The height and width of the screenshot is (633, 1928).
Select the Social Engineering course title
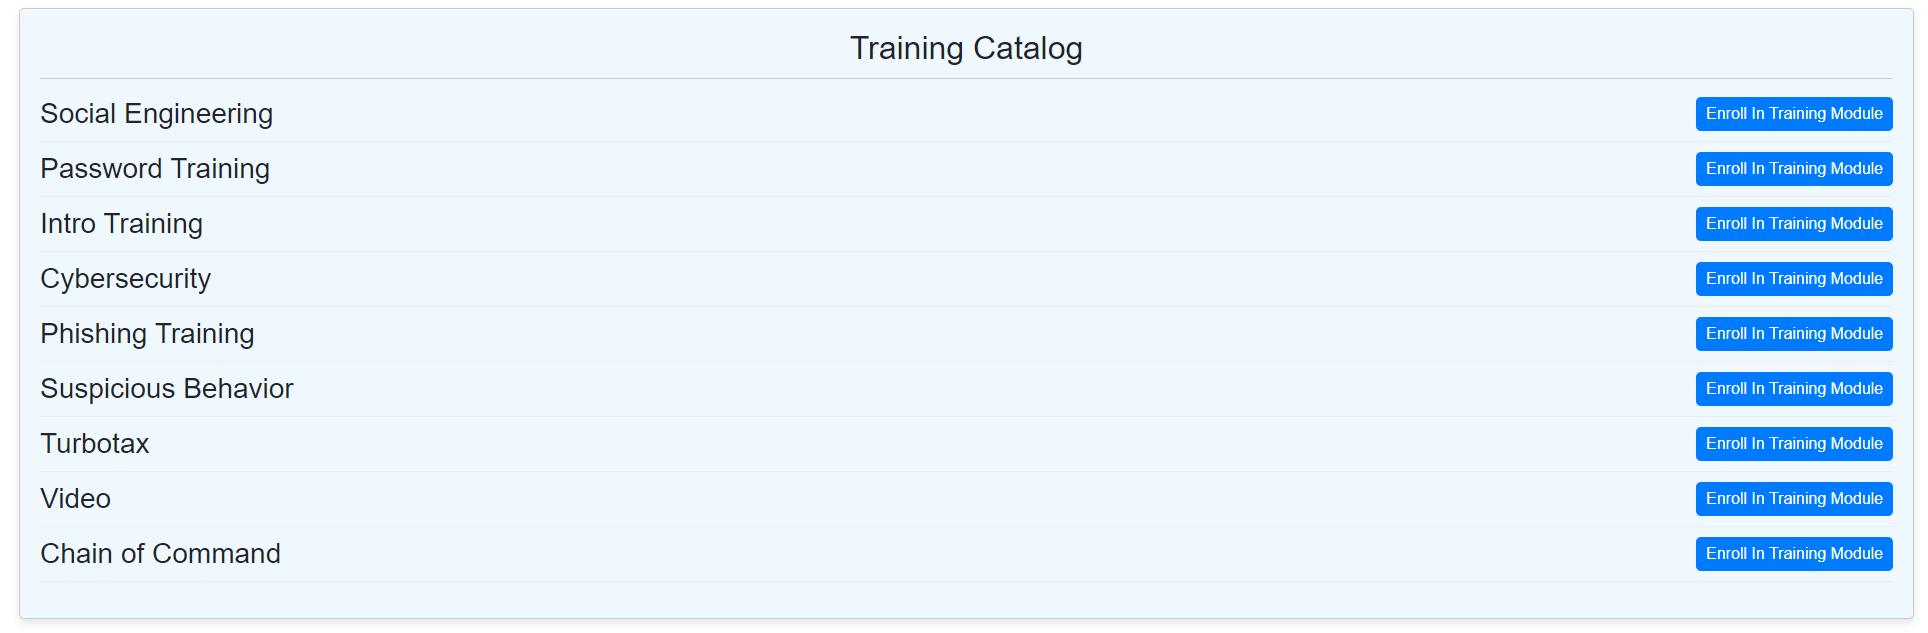157,114
